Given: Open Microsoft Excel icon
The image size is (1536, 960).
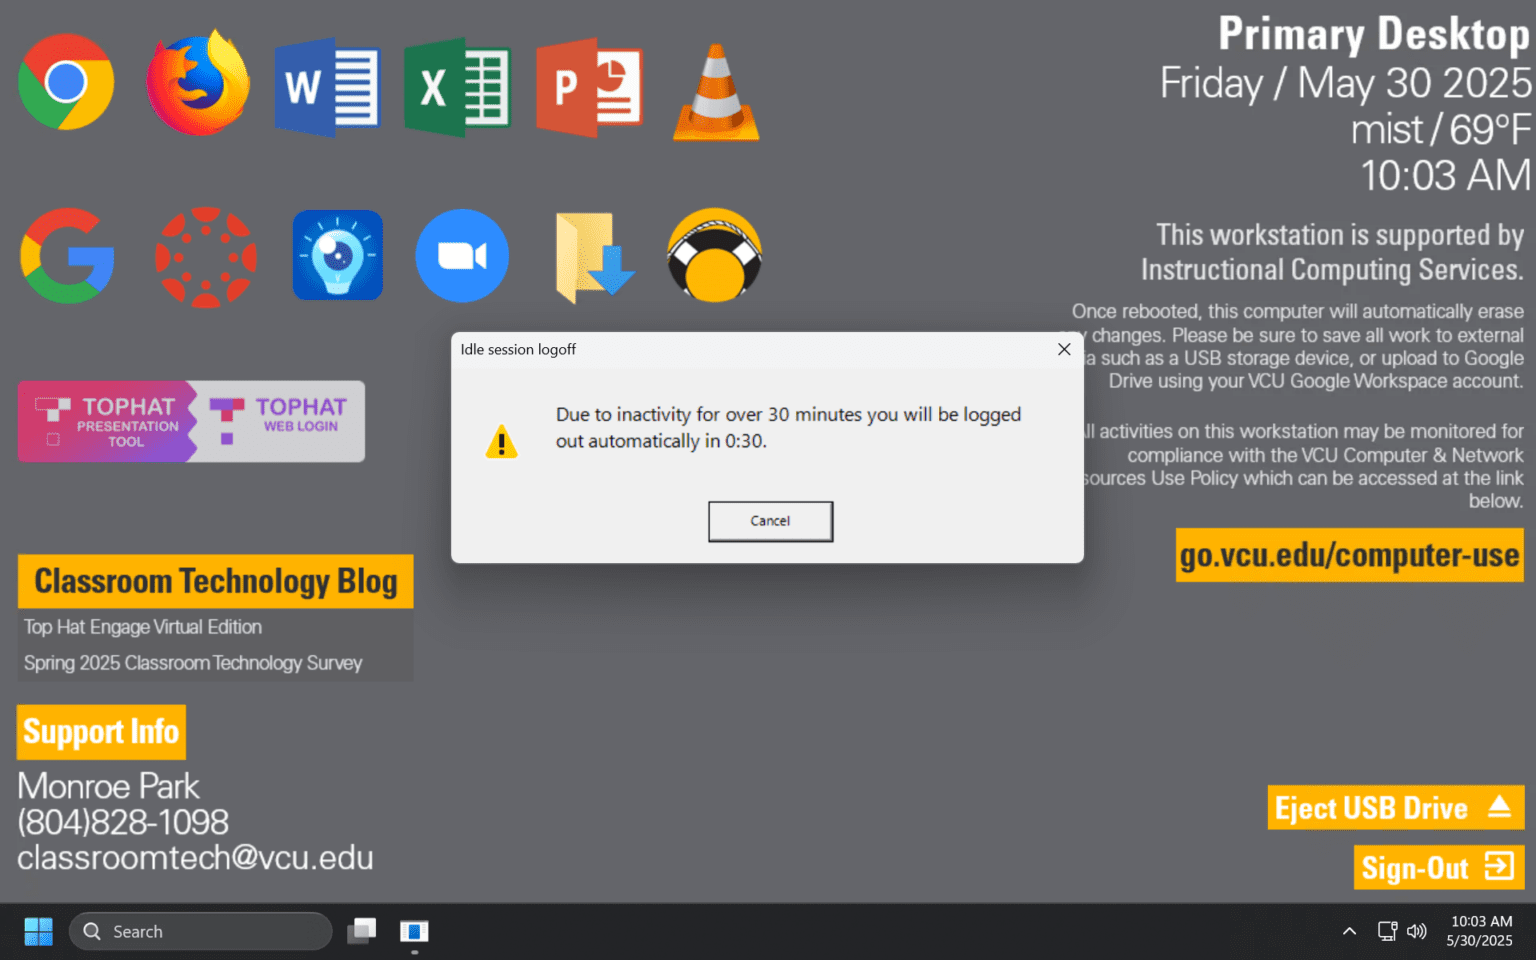Looking at the screenshot, I should coord(458,87).
